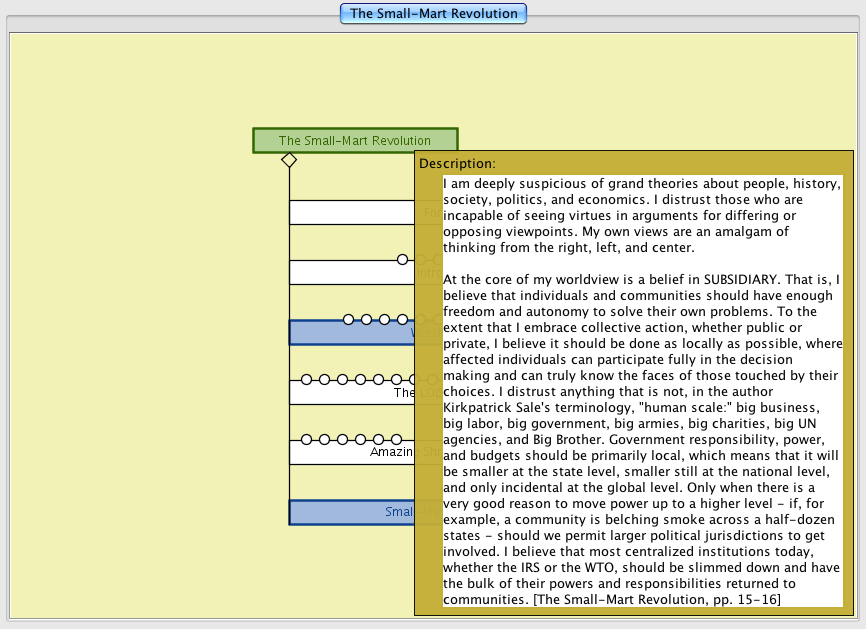This screenshot has width=866, height=629.
Task: Click the "Description:" label in the popup
Action: [x=457, y=164]
